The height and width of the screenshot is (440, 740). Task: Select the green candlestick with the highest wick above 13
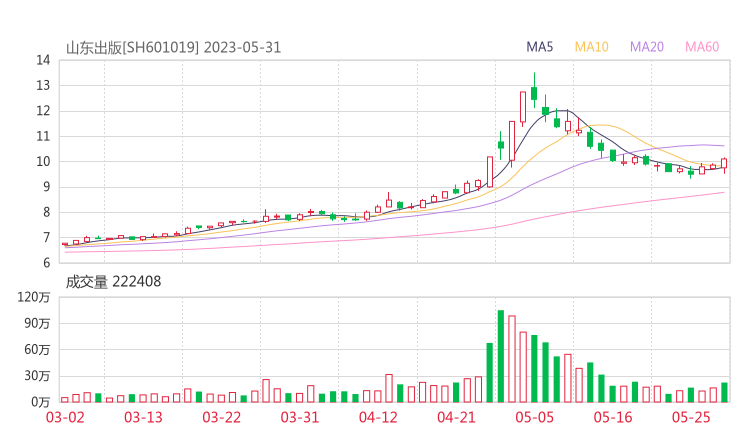pos(534,90)
